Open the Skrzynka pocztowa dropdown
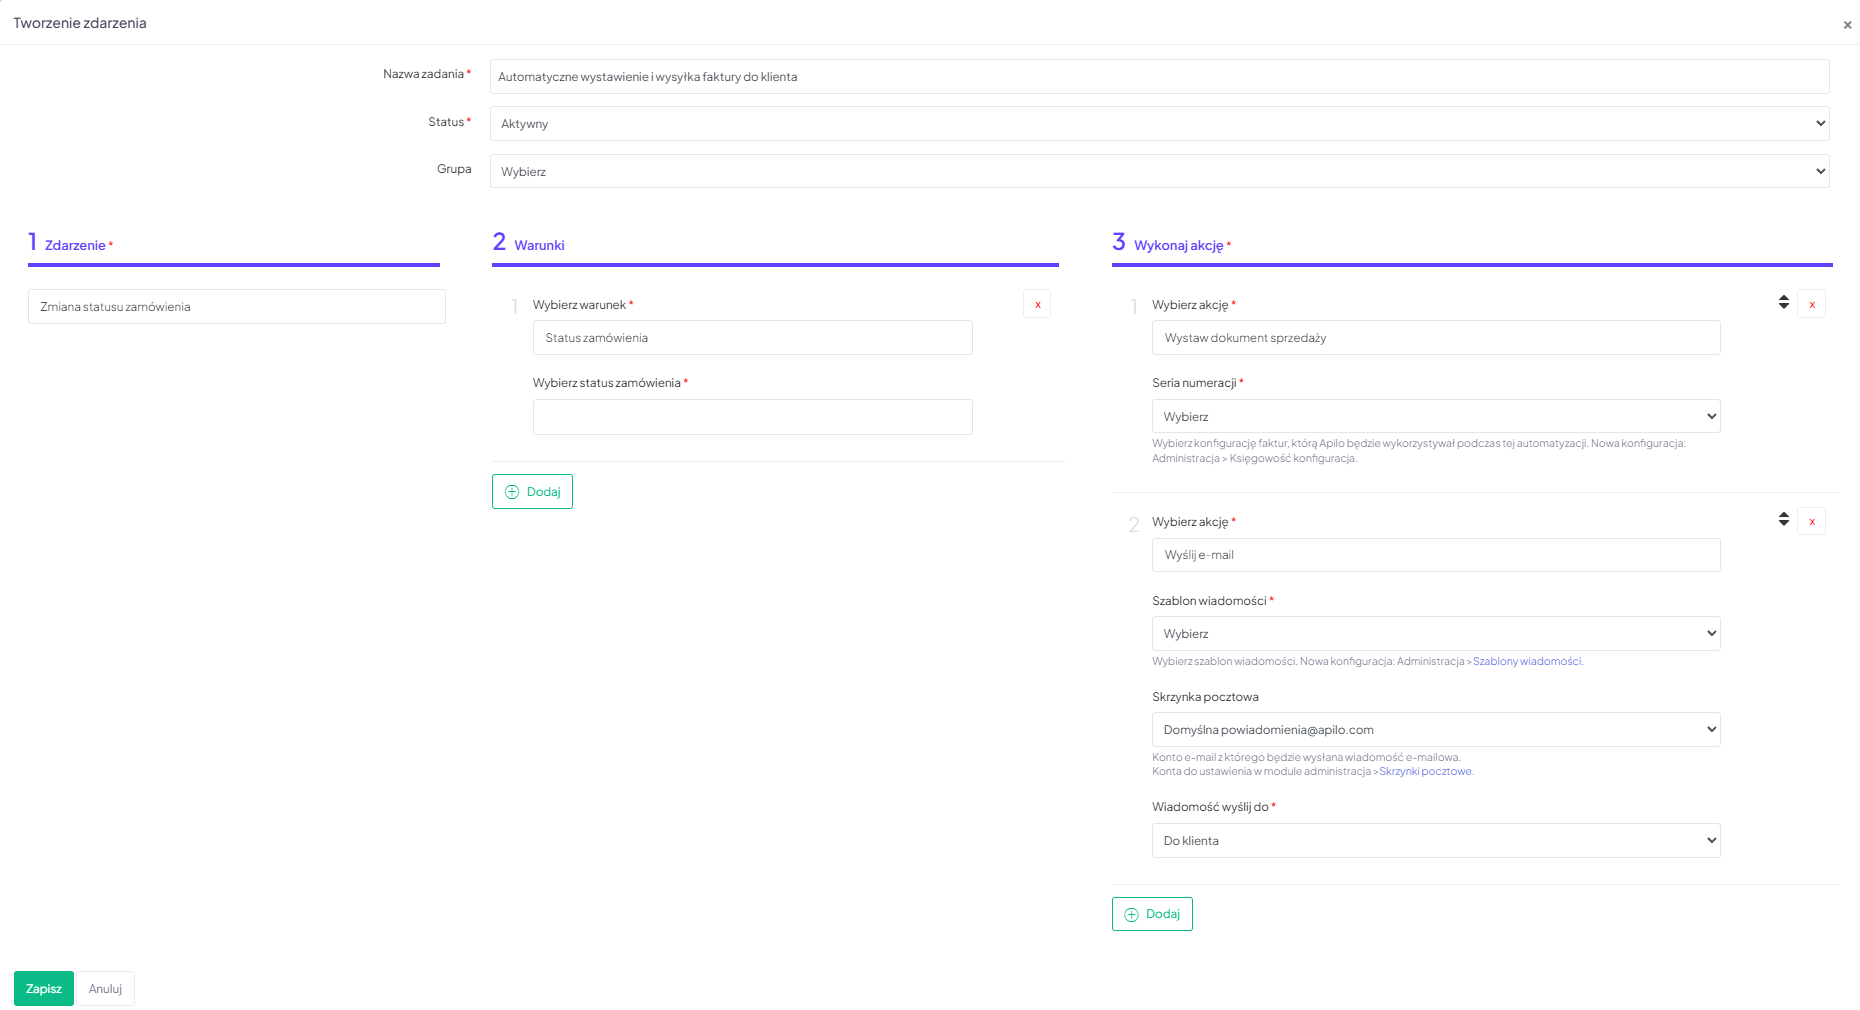1860x1010 pixels. coord(1435,730)
